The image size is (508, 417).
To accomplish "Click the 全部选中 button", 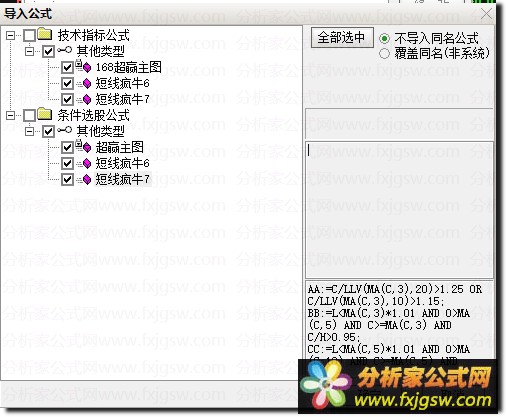I will 342,37.
